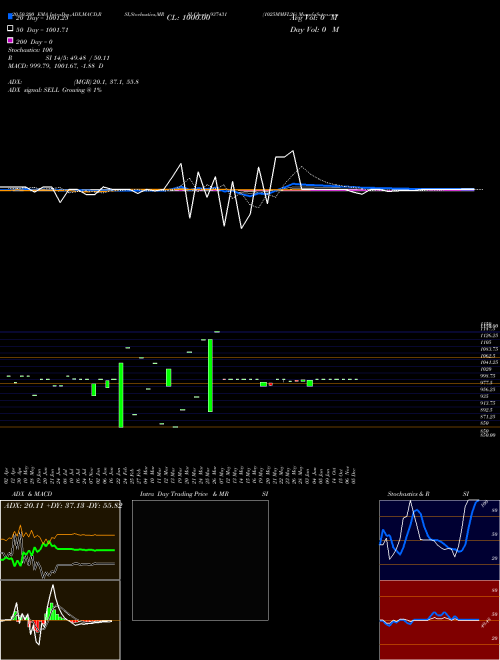This screenshot has height=660, width=500.
Task: Click the white 50 Day legend swatch
Action: point(10,28)
